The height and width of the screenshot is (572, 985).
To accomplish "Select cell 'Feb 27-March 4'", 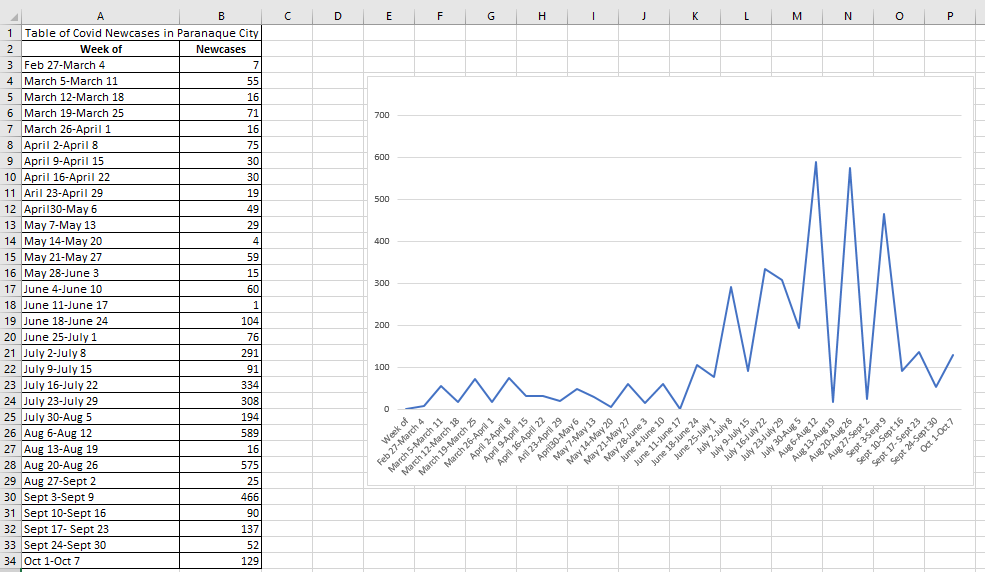I will point(101,65).
